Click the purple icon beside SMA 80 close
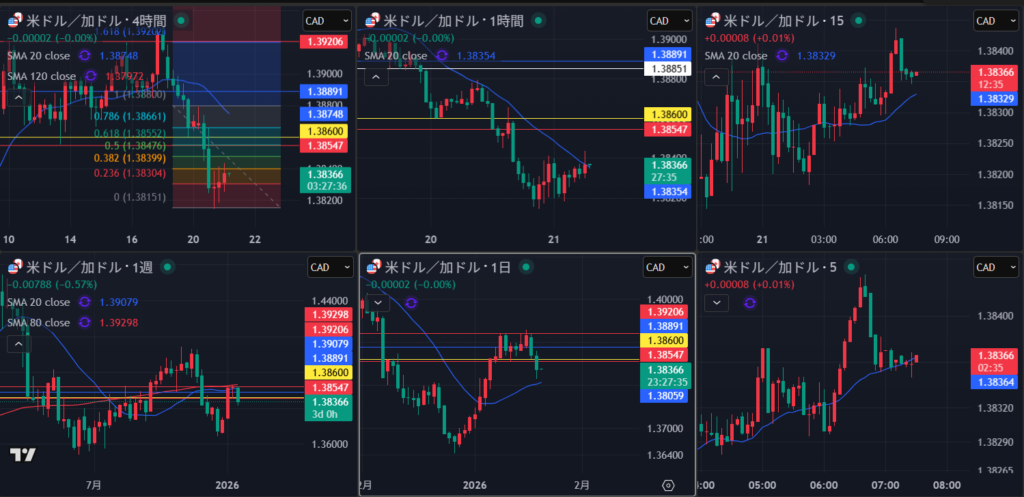Screen dimensions: 1024x497 [86, 322]
